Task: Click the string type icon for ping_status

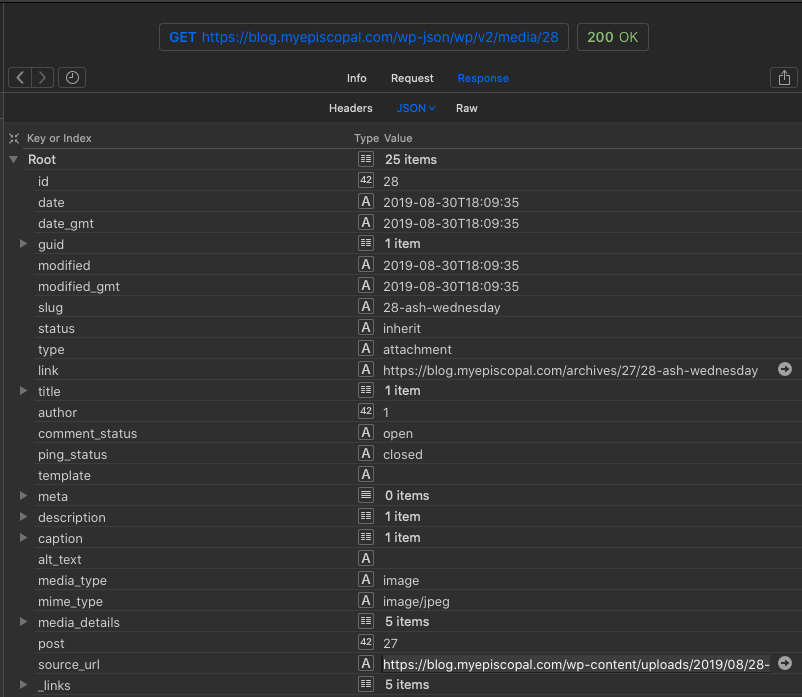Action: 366,454
